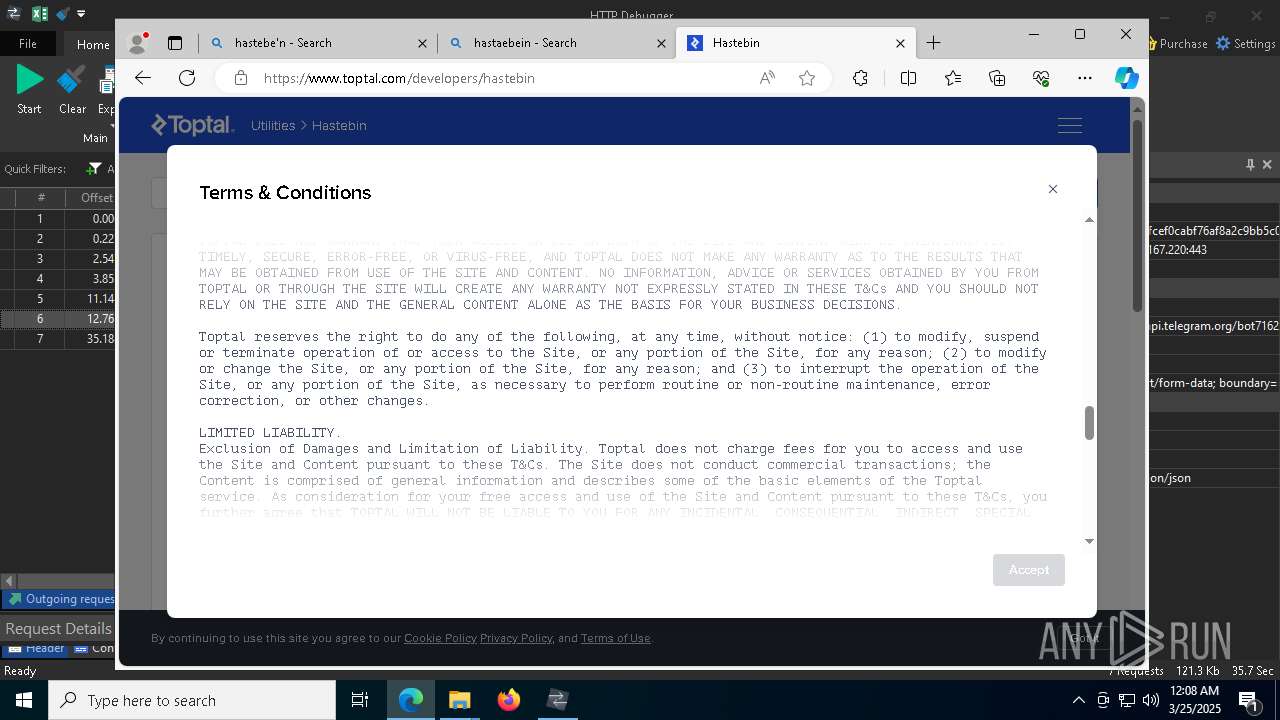Click the Accept button
Viewport: 1280px width, 720px height.
pos(1028,570)
